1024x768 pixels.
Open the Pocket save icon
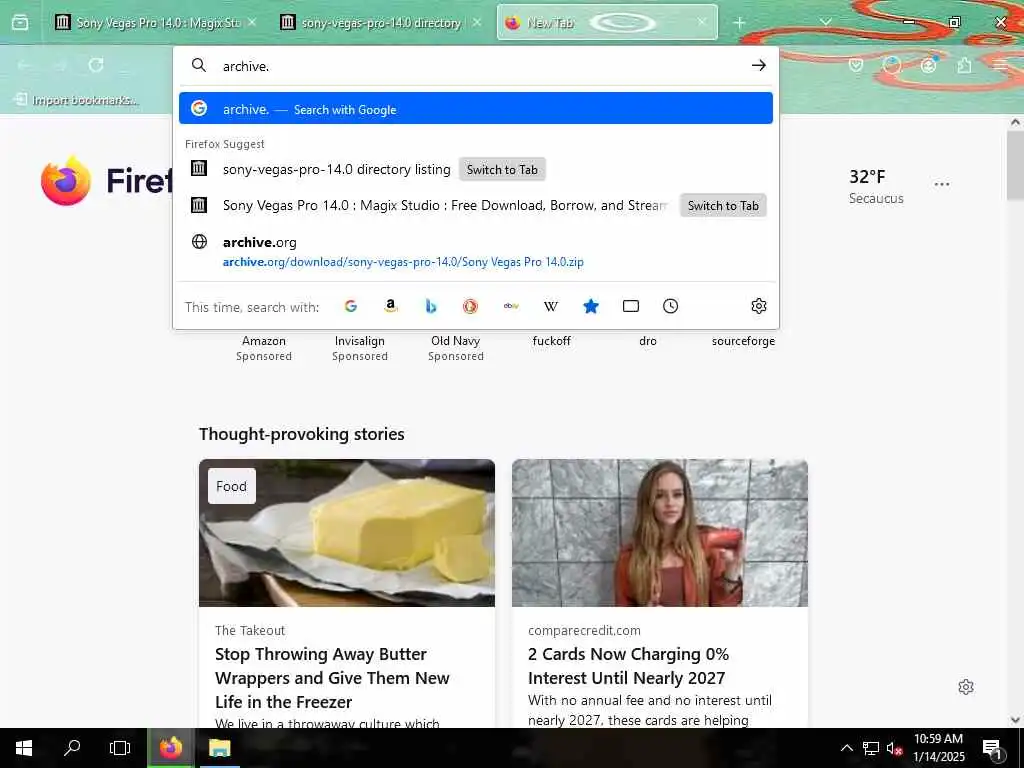856,65
